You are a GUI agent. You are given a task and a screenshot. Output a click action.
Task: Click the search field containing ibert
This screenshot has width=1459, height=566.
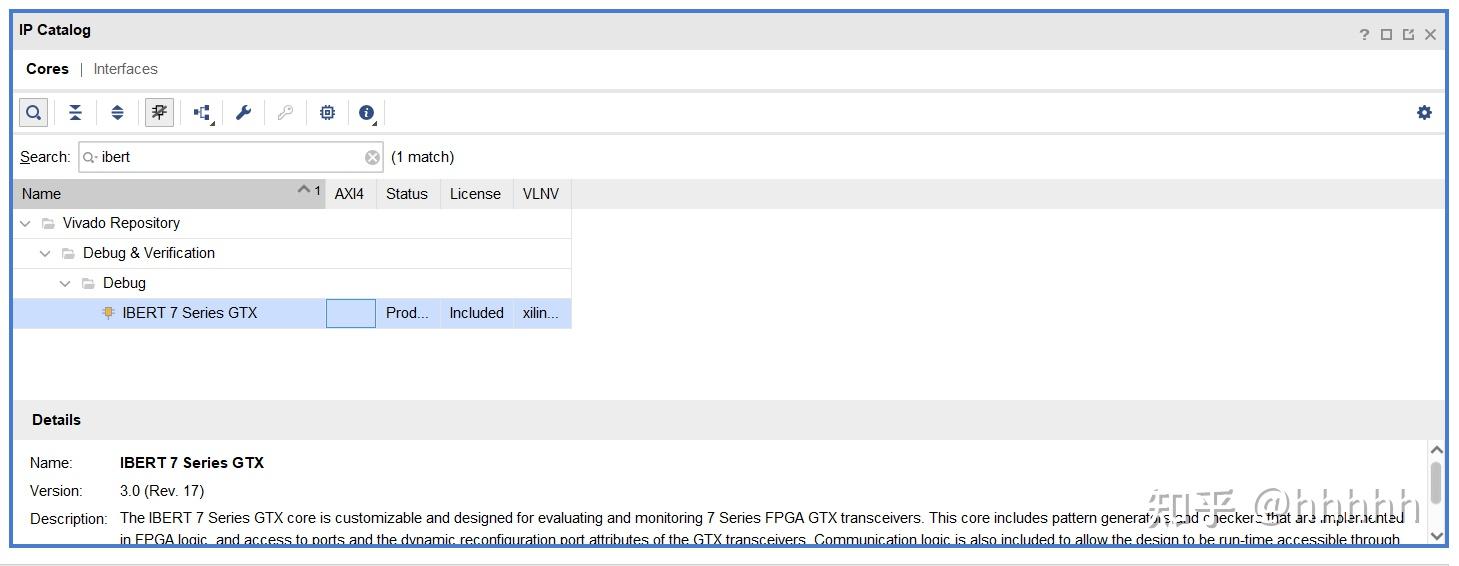[x=230, y=157]
